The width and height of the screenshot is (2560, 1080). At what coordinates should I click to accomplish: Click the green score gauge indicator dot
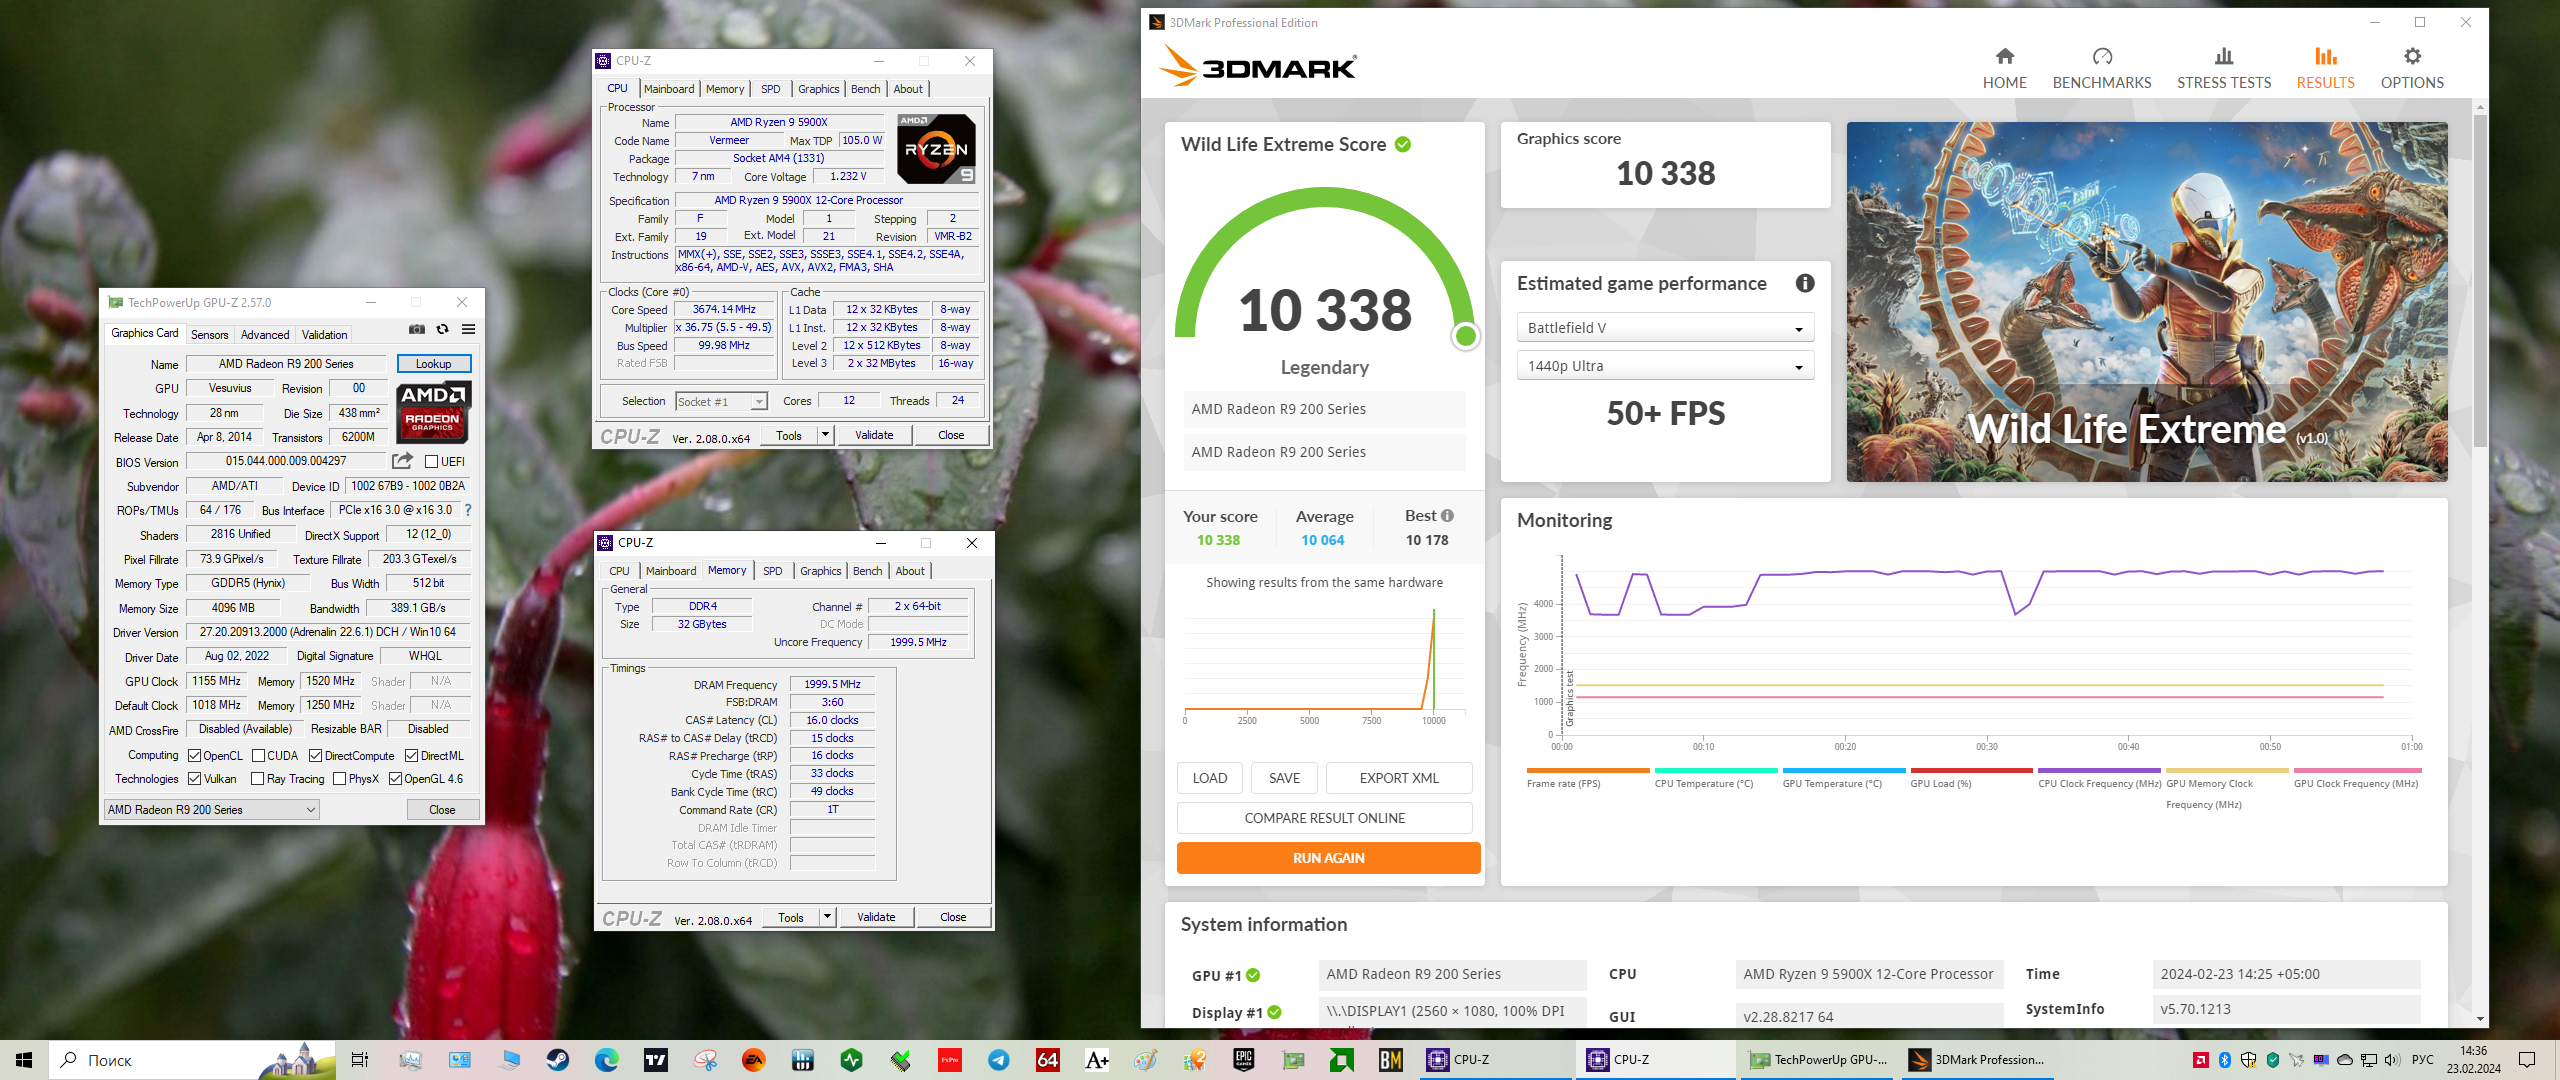(x=1465, y=336)
